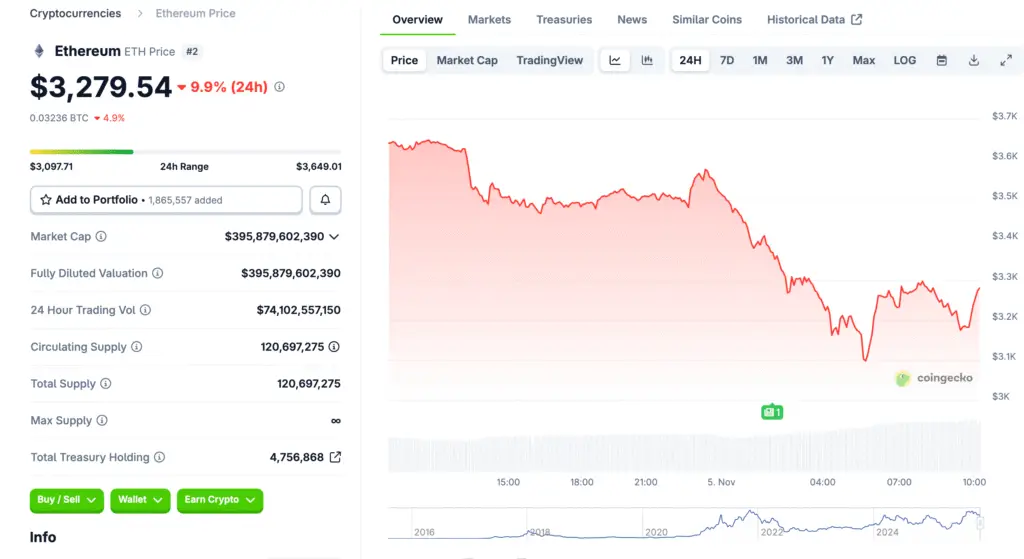
Task: Select the 7D time range
Action: click(727, 60)
